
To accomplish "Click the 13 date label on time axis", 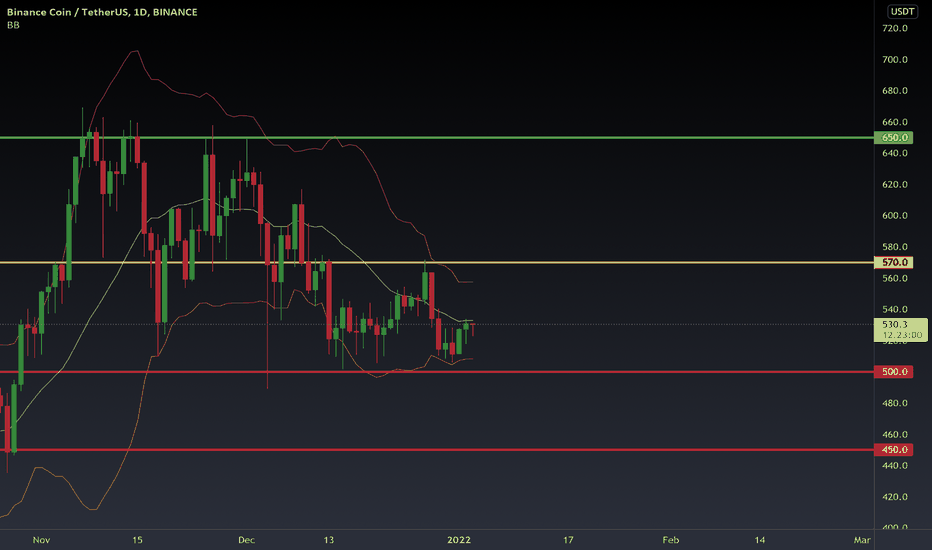I will (x=329, y=540).
